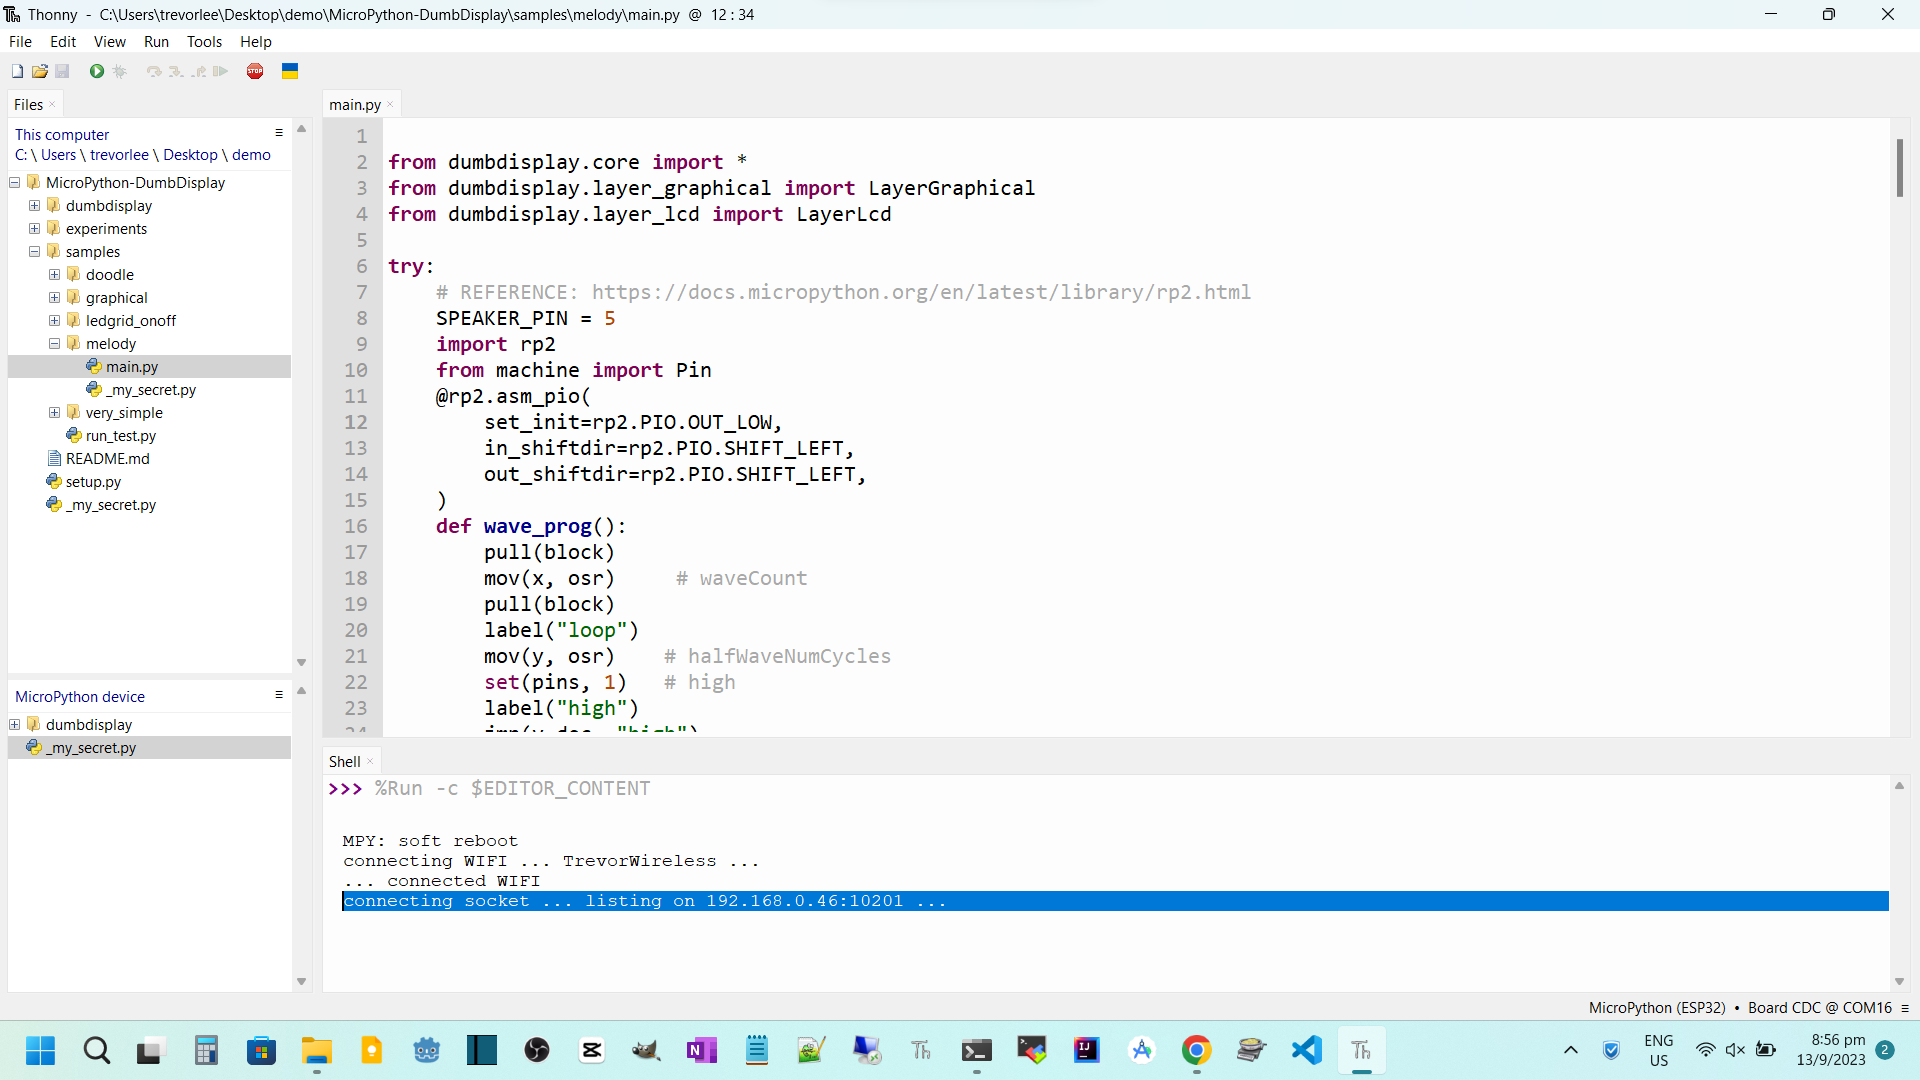The width and height of the screenshot is (1920, 1080).
Task: Collapse the melody folder in file tree
Action: [x=55, y=344]
